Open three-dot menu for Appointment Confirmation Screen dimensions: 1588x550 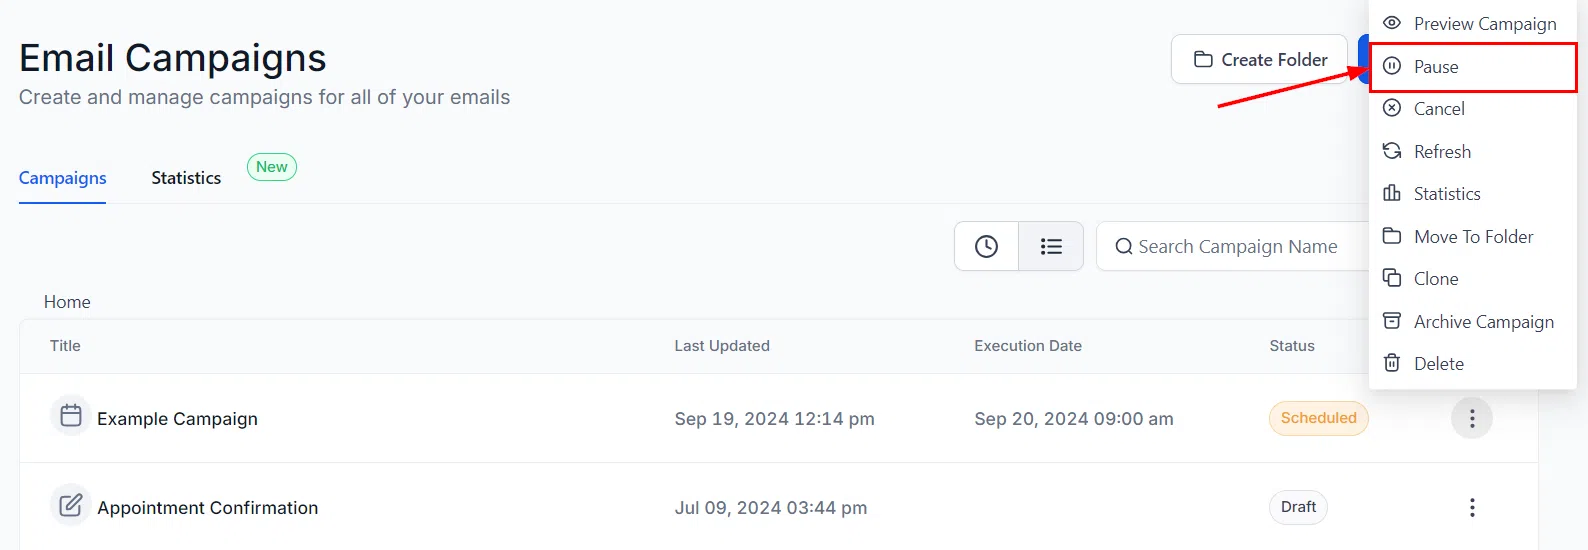point(1472,507)
